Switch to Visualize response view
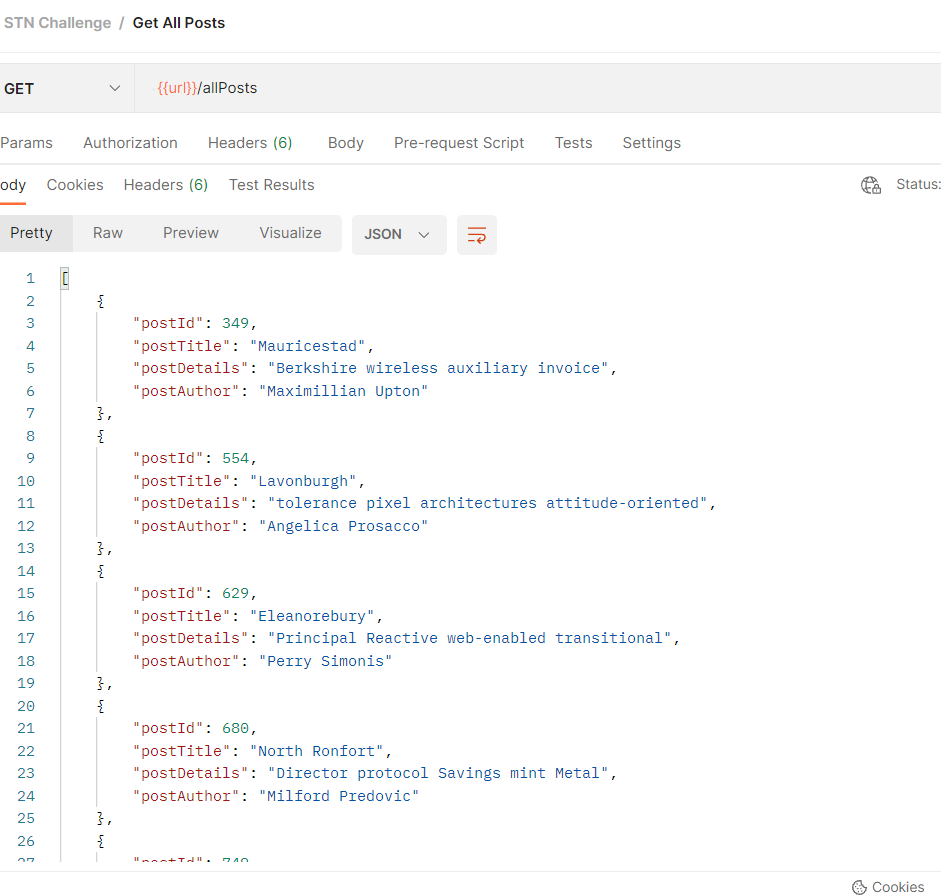Screen dimensions: 941x896 coord(290,233)
